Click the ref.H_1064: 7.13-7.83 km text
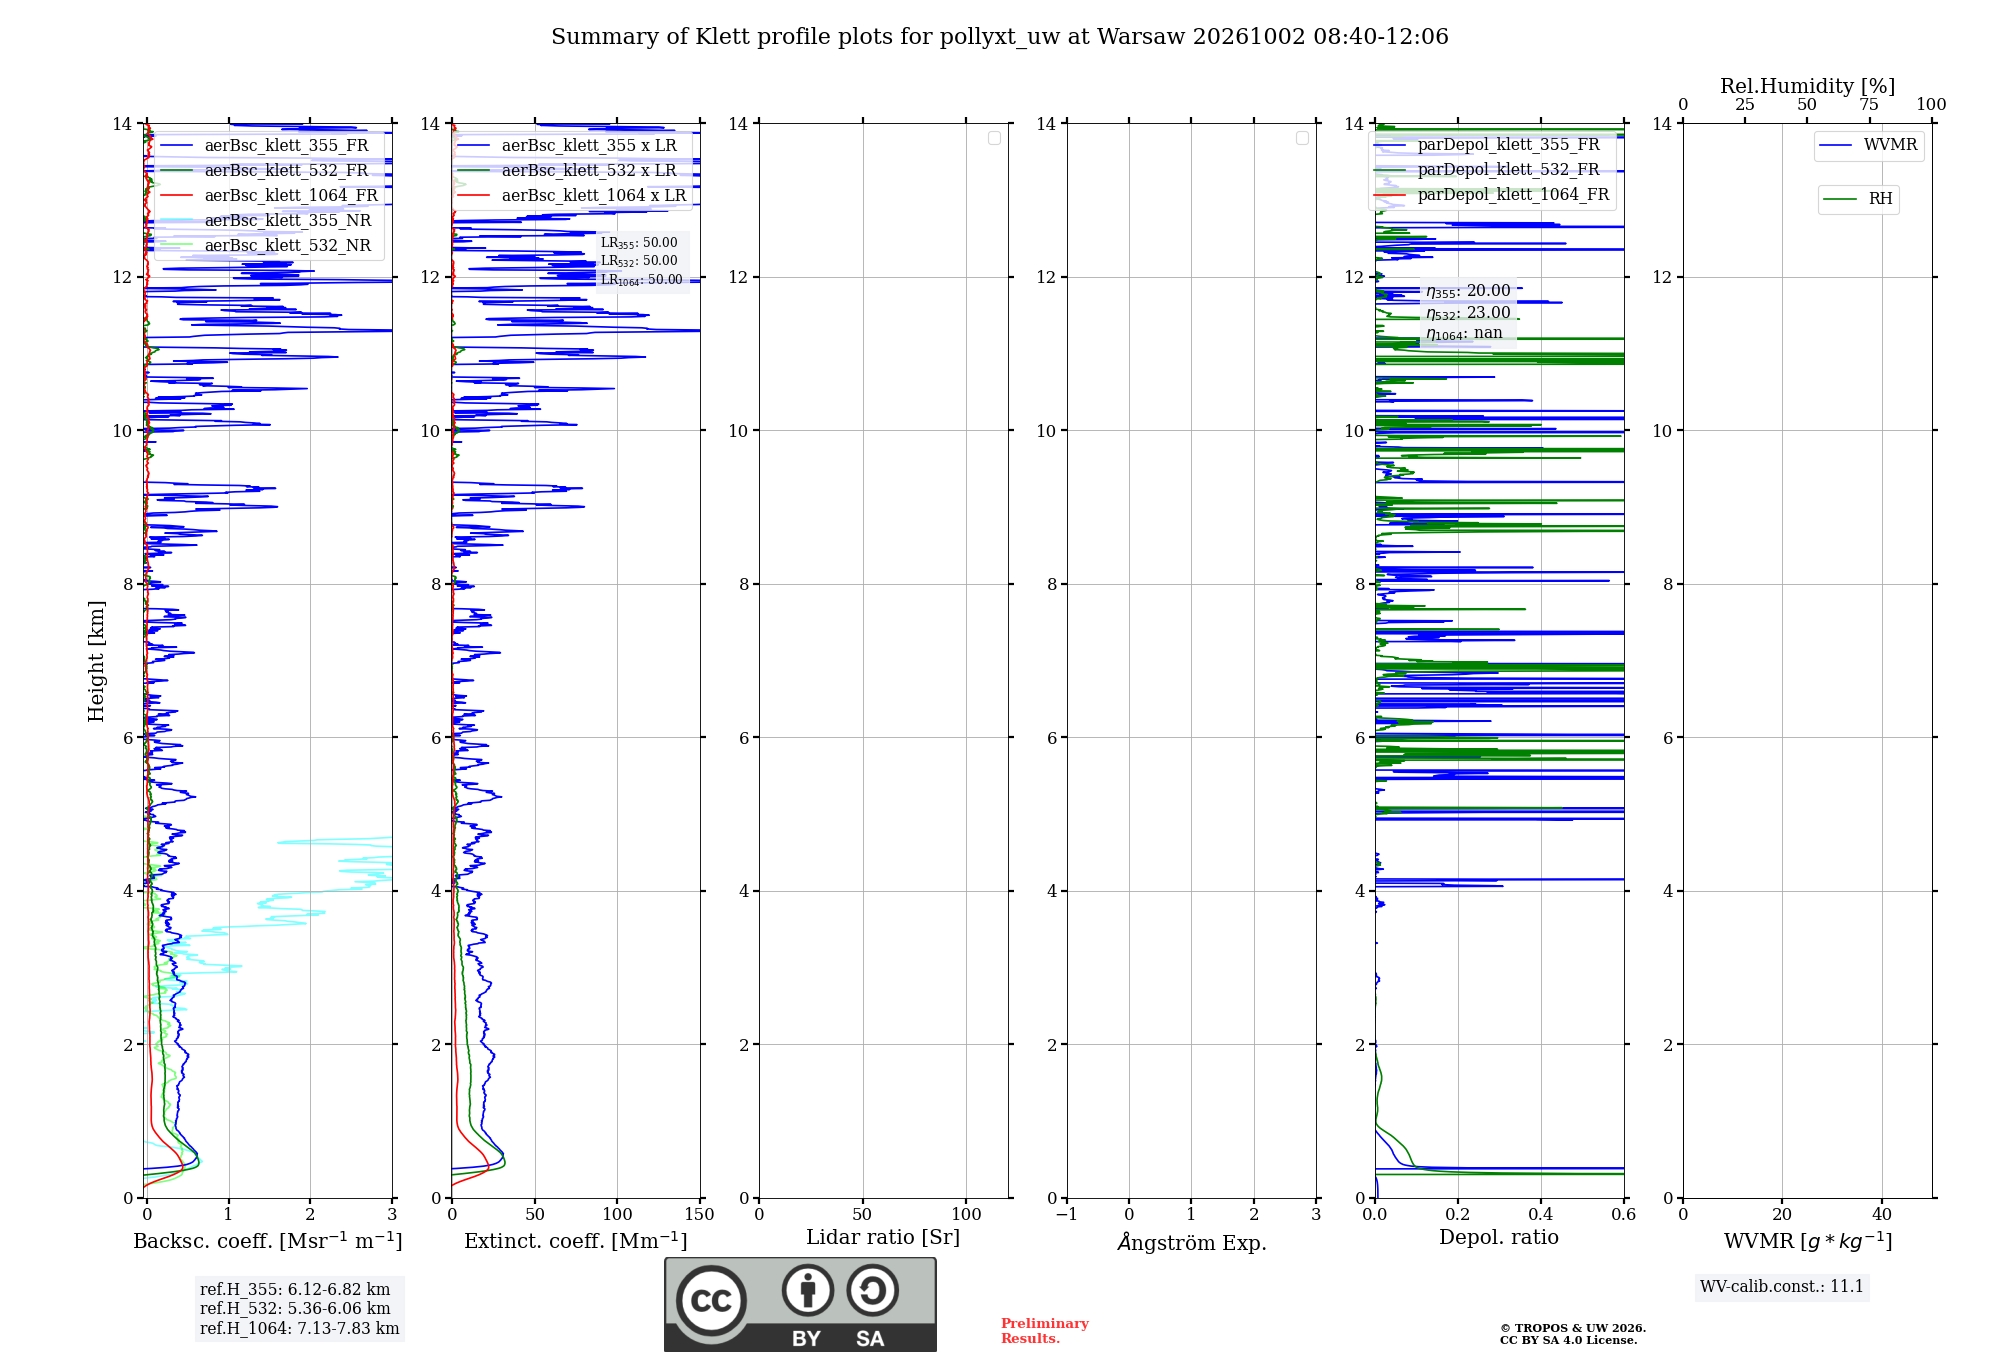The image size is (2000, 1360). pyautogui.click(x=300, y=1329)
